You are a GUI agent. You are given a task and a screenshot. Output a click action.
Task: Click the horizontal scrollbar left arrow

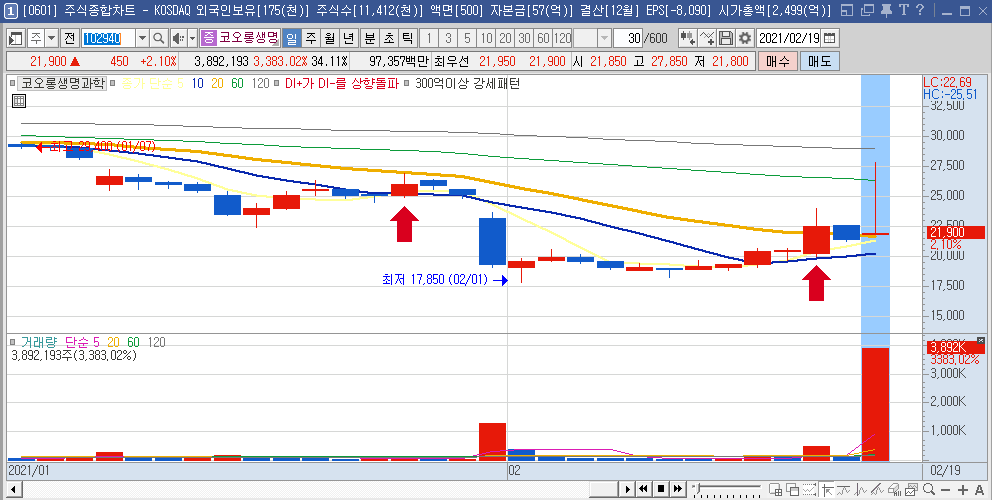coord(13,489)
